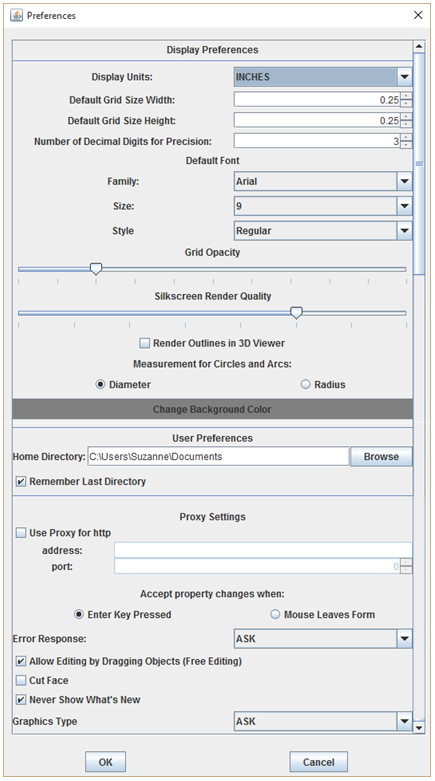The image size is (435, 781).
Task: Click Change Background Color button
Action: coord(212,409)
